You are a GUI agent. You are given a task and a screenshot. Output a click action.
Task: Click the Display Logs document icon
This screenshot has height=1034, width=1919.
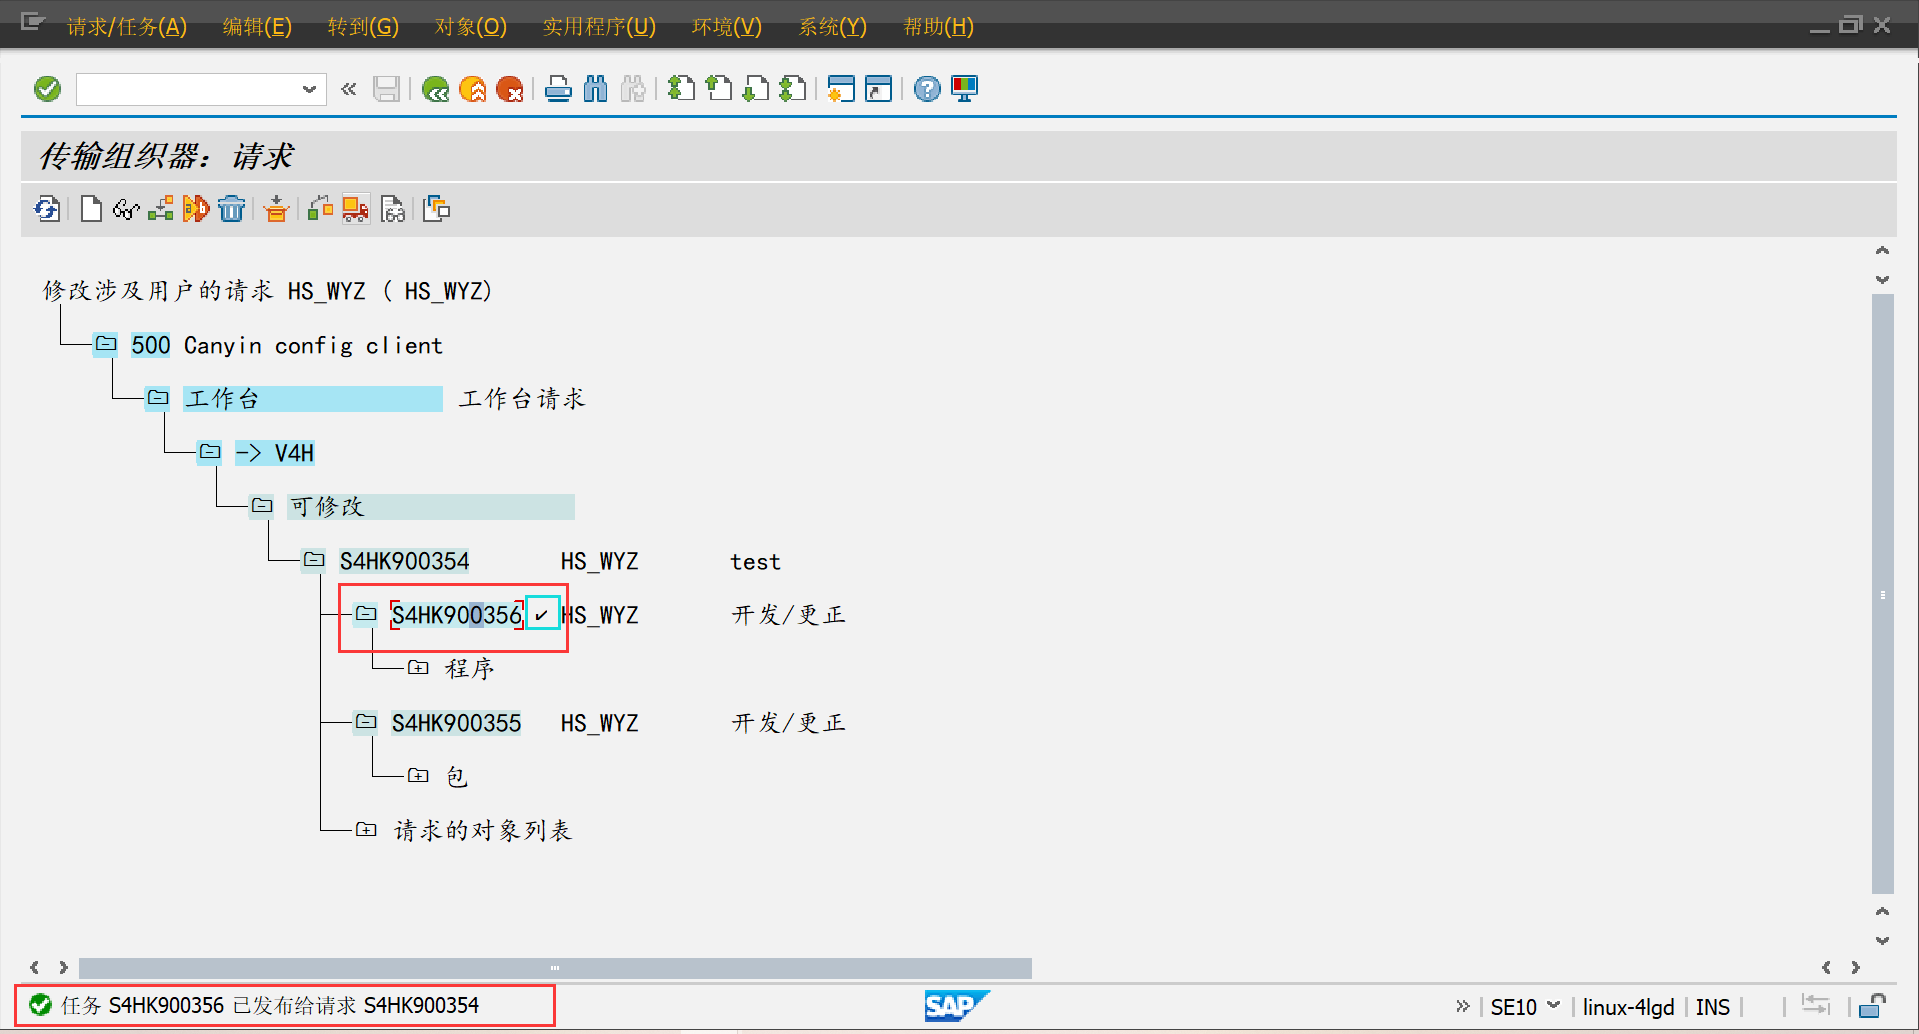[x=393, y=209]
